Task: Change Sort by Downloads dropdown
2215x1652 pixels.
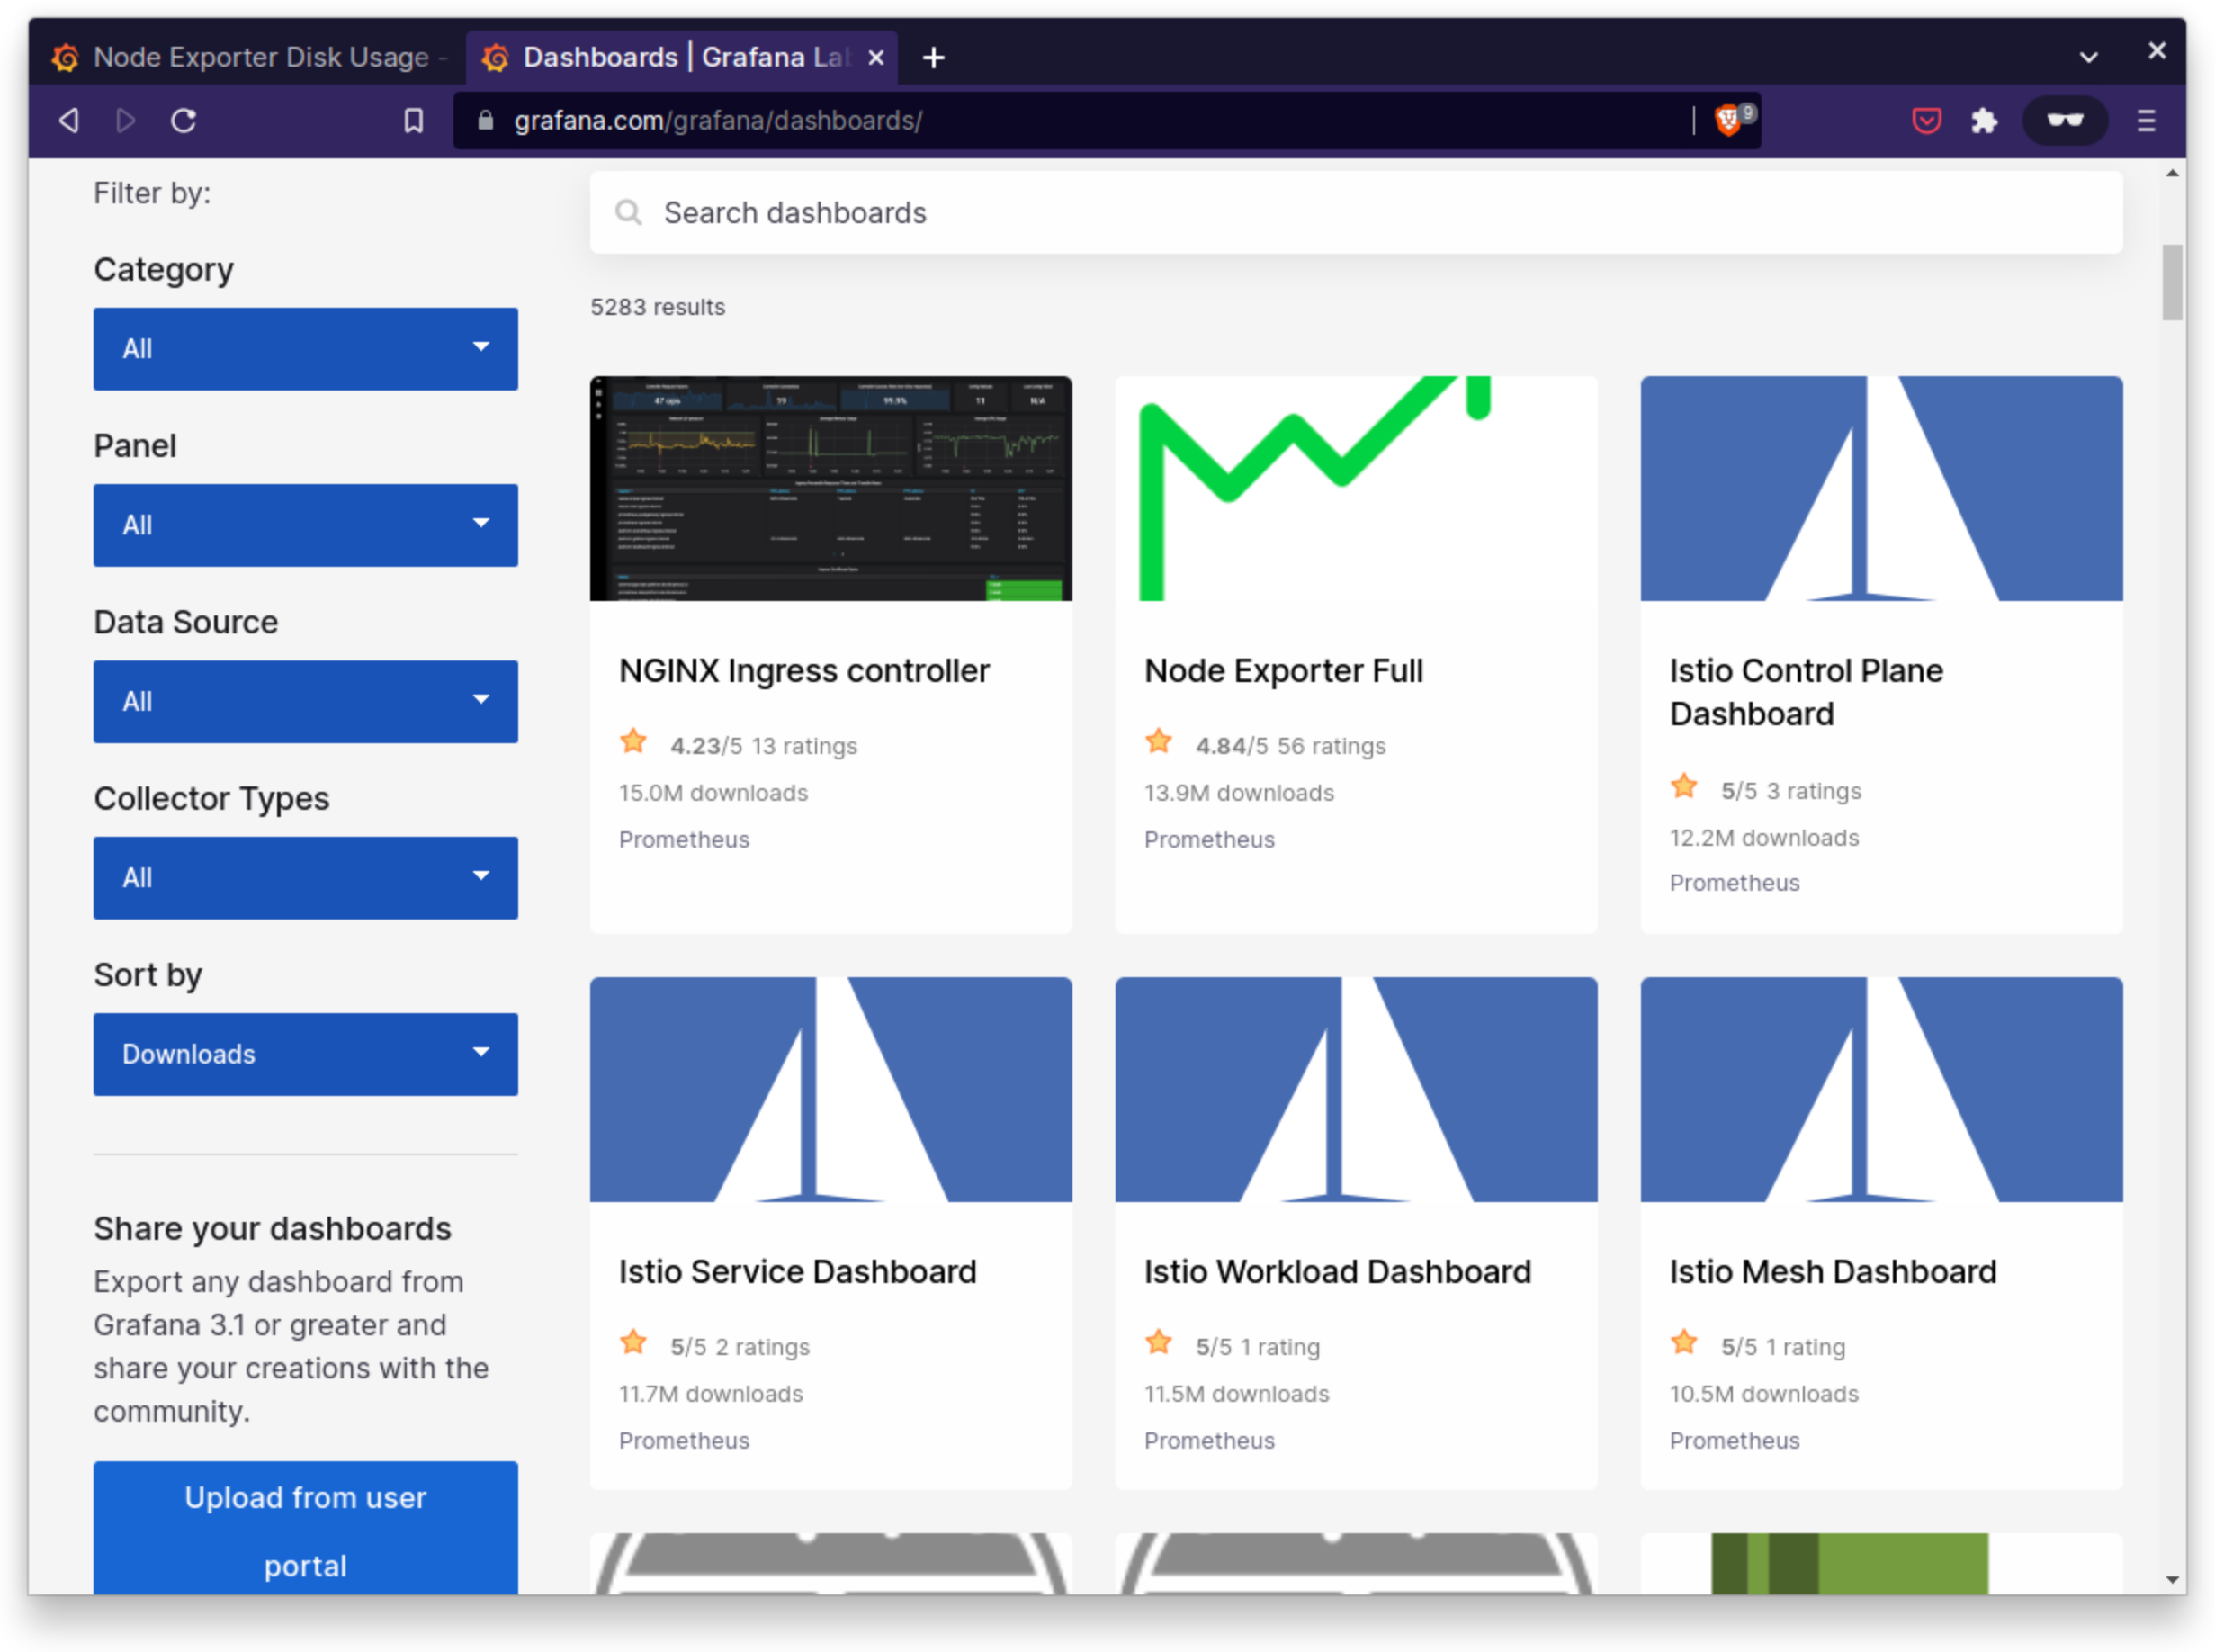Action: (305, 1054)
